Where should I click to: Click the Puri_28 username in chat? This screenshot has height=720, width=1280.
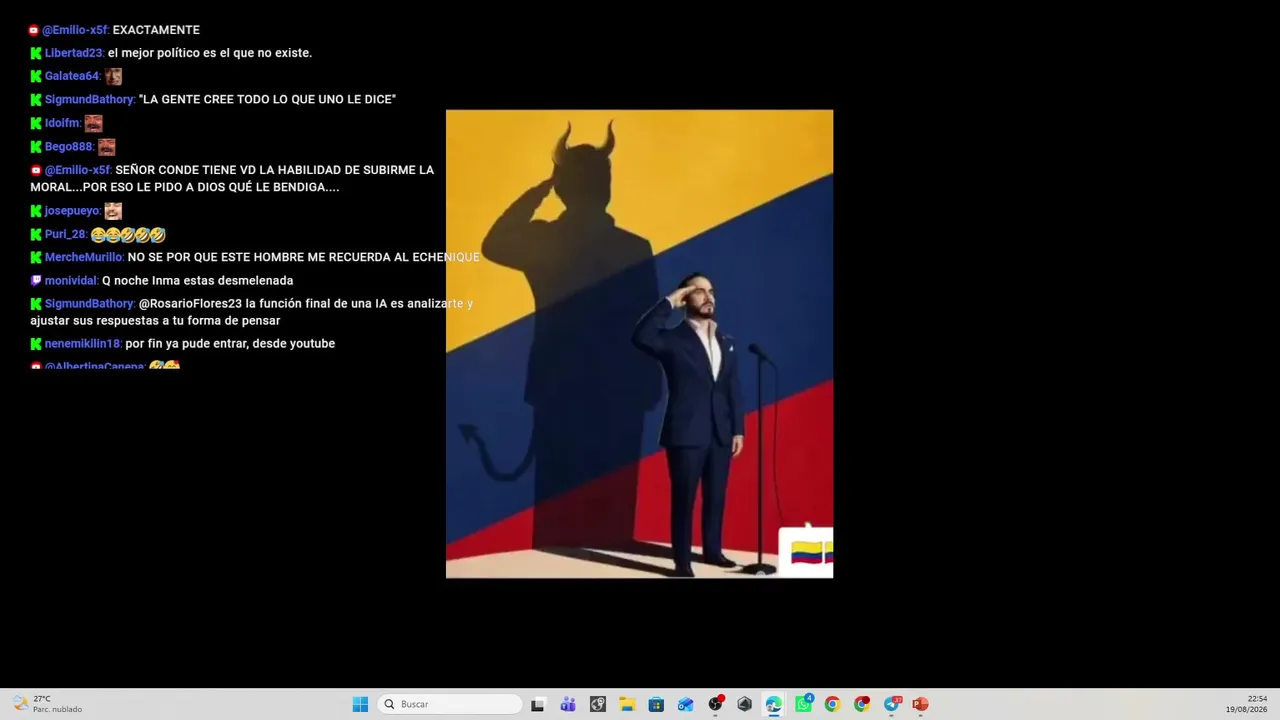(65, 234)
